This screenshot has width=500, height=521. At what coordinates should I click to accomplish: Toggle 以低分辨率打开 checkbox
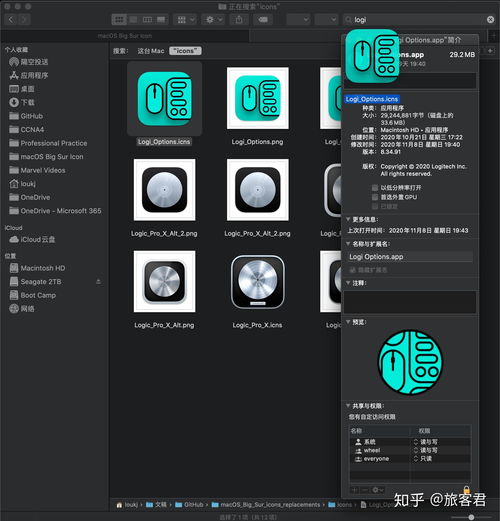(x=375, y=188)
